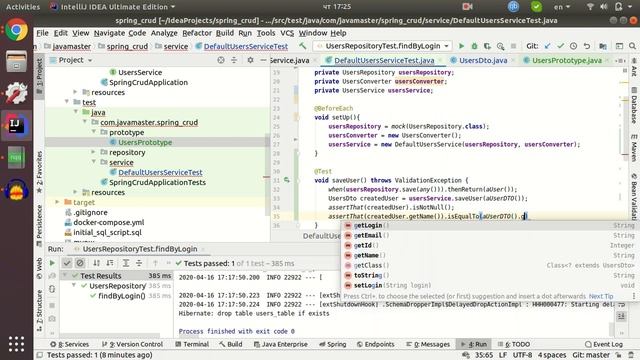640x360 pixels.
Task: Revert changes with Git rollback icon
Action: coord(587,46)
